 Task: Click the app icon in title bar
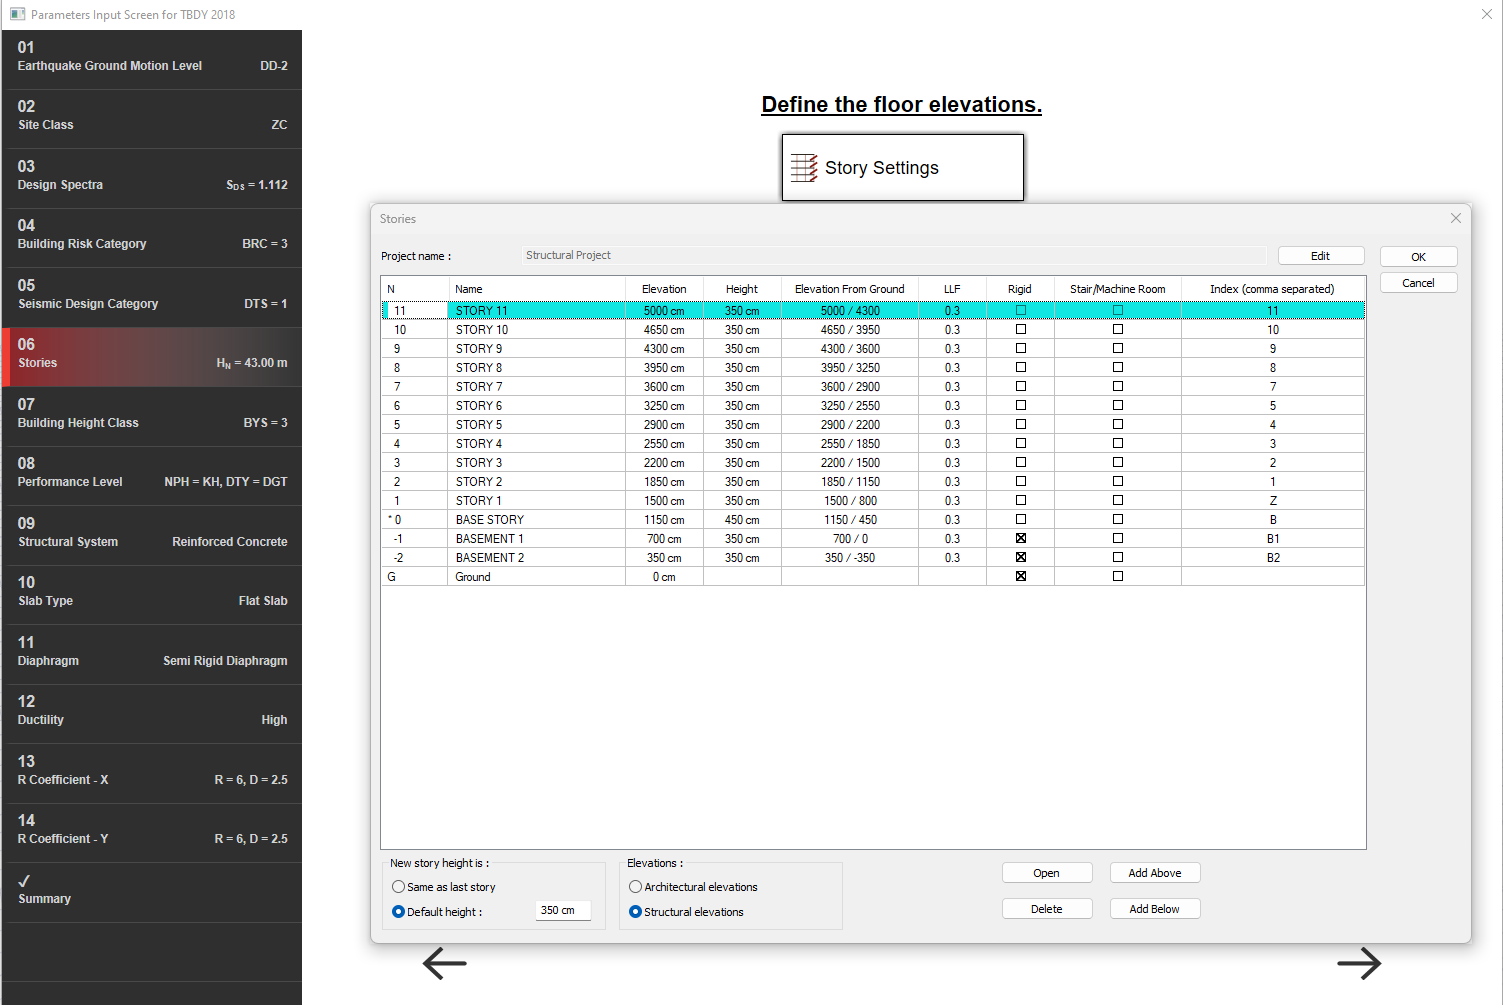coord(17,14)
